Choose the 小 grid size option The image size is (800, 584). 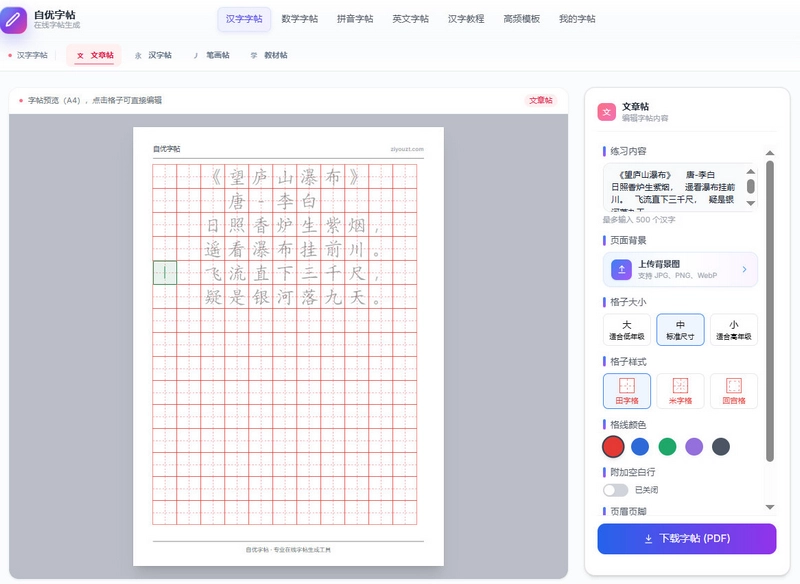click(x=734, y=329)
